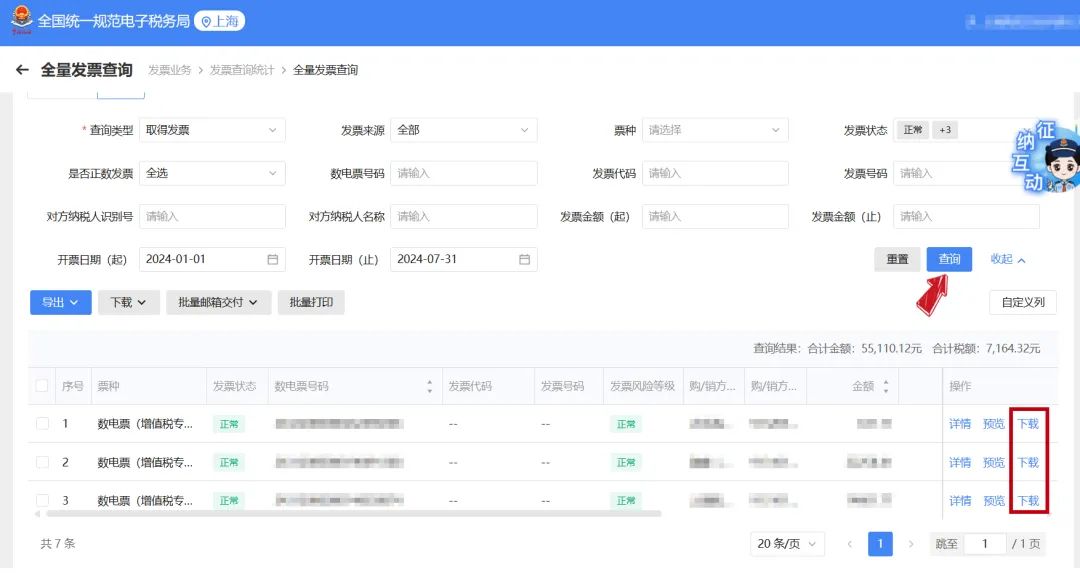Click 下载 for invoice row 3
Image resolution: width=1080 pixels, height=573 pixels.
click(x=1028, y=501)
